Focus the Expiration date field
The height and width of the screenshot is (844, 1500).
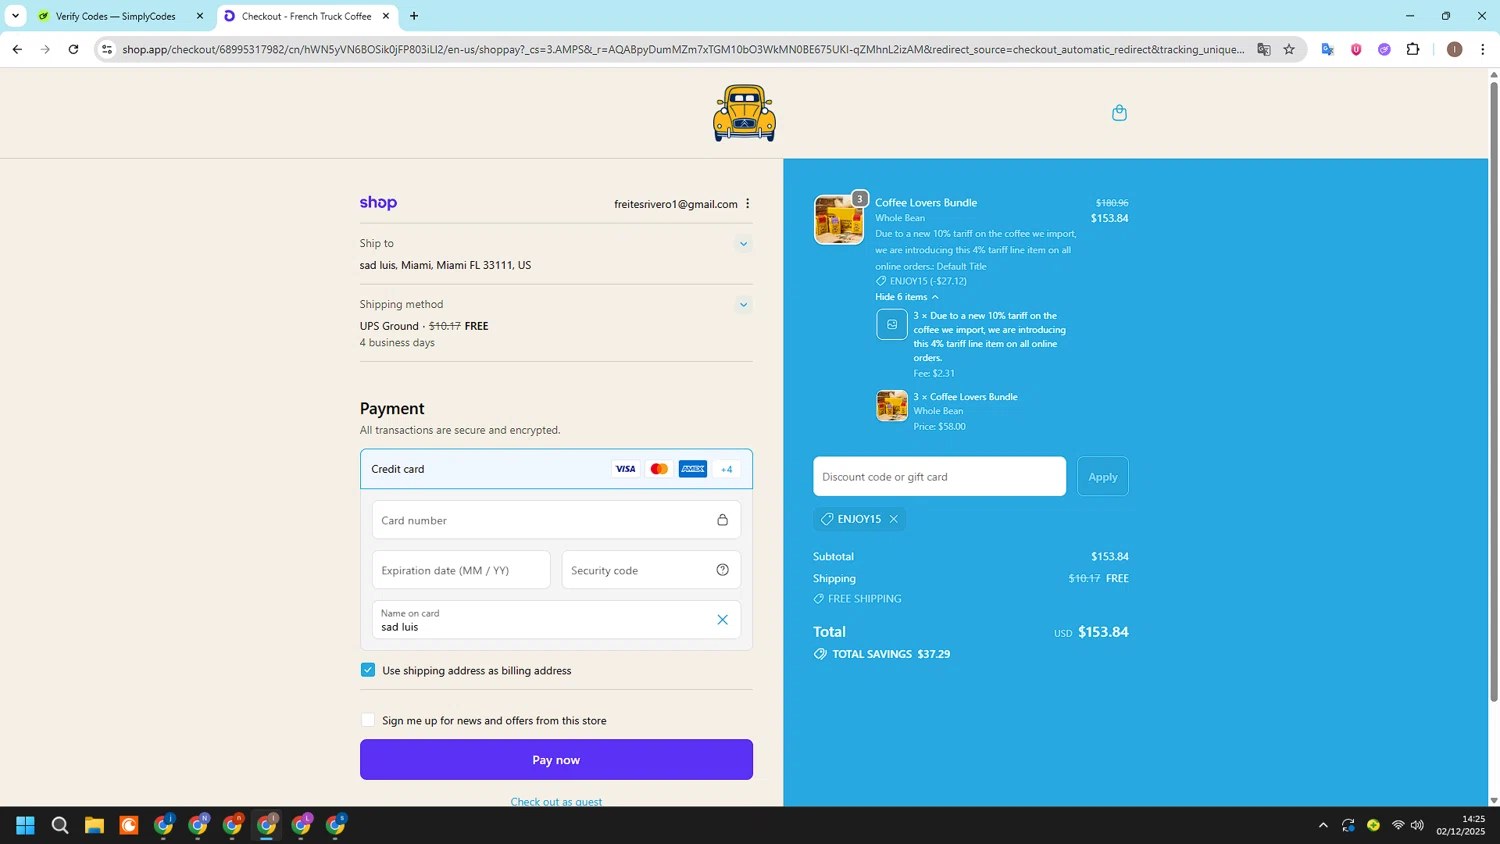(x=461, y=570)
